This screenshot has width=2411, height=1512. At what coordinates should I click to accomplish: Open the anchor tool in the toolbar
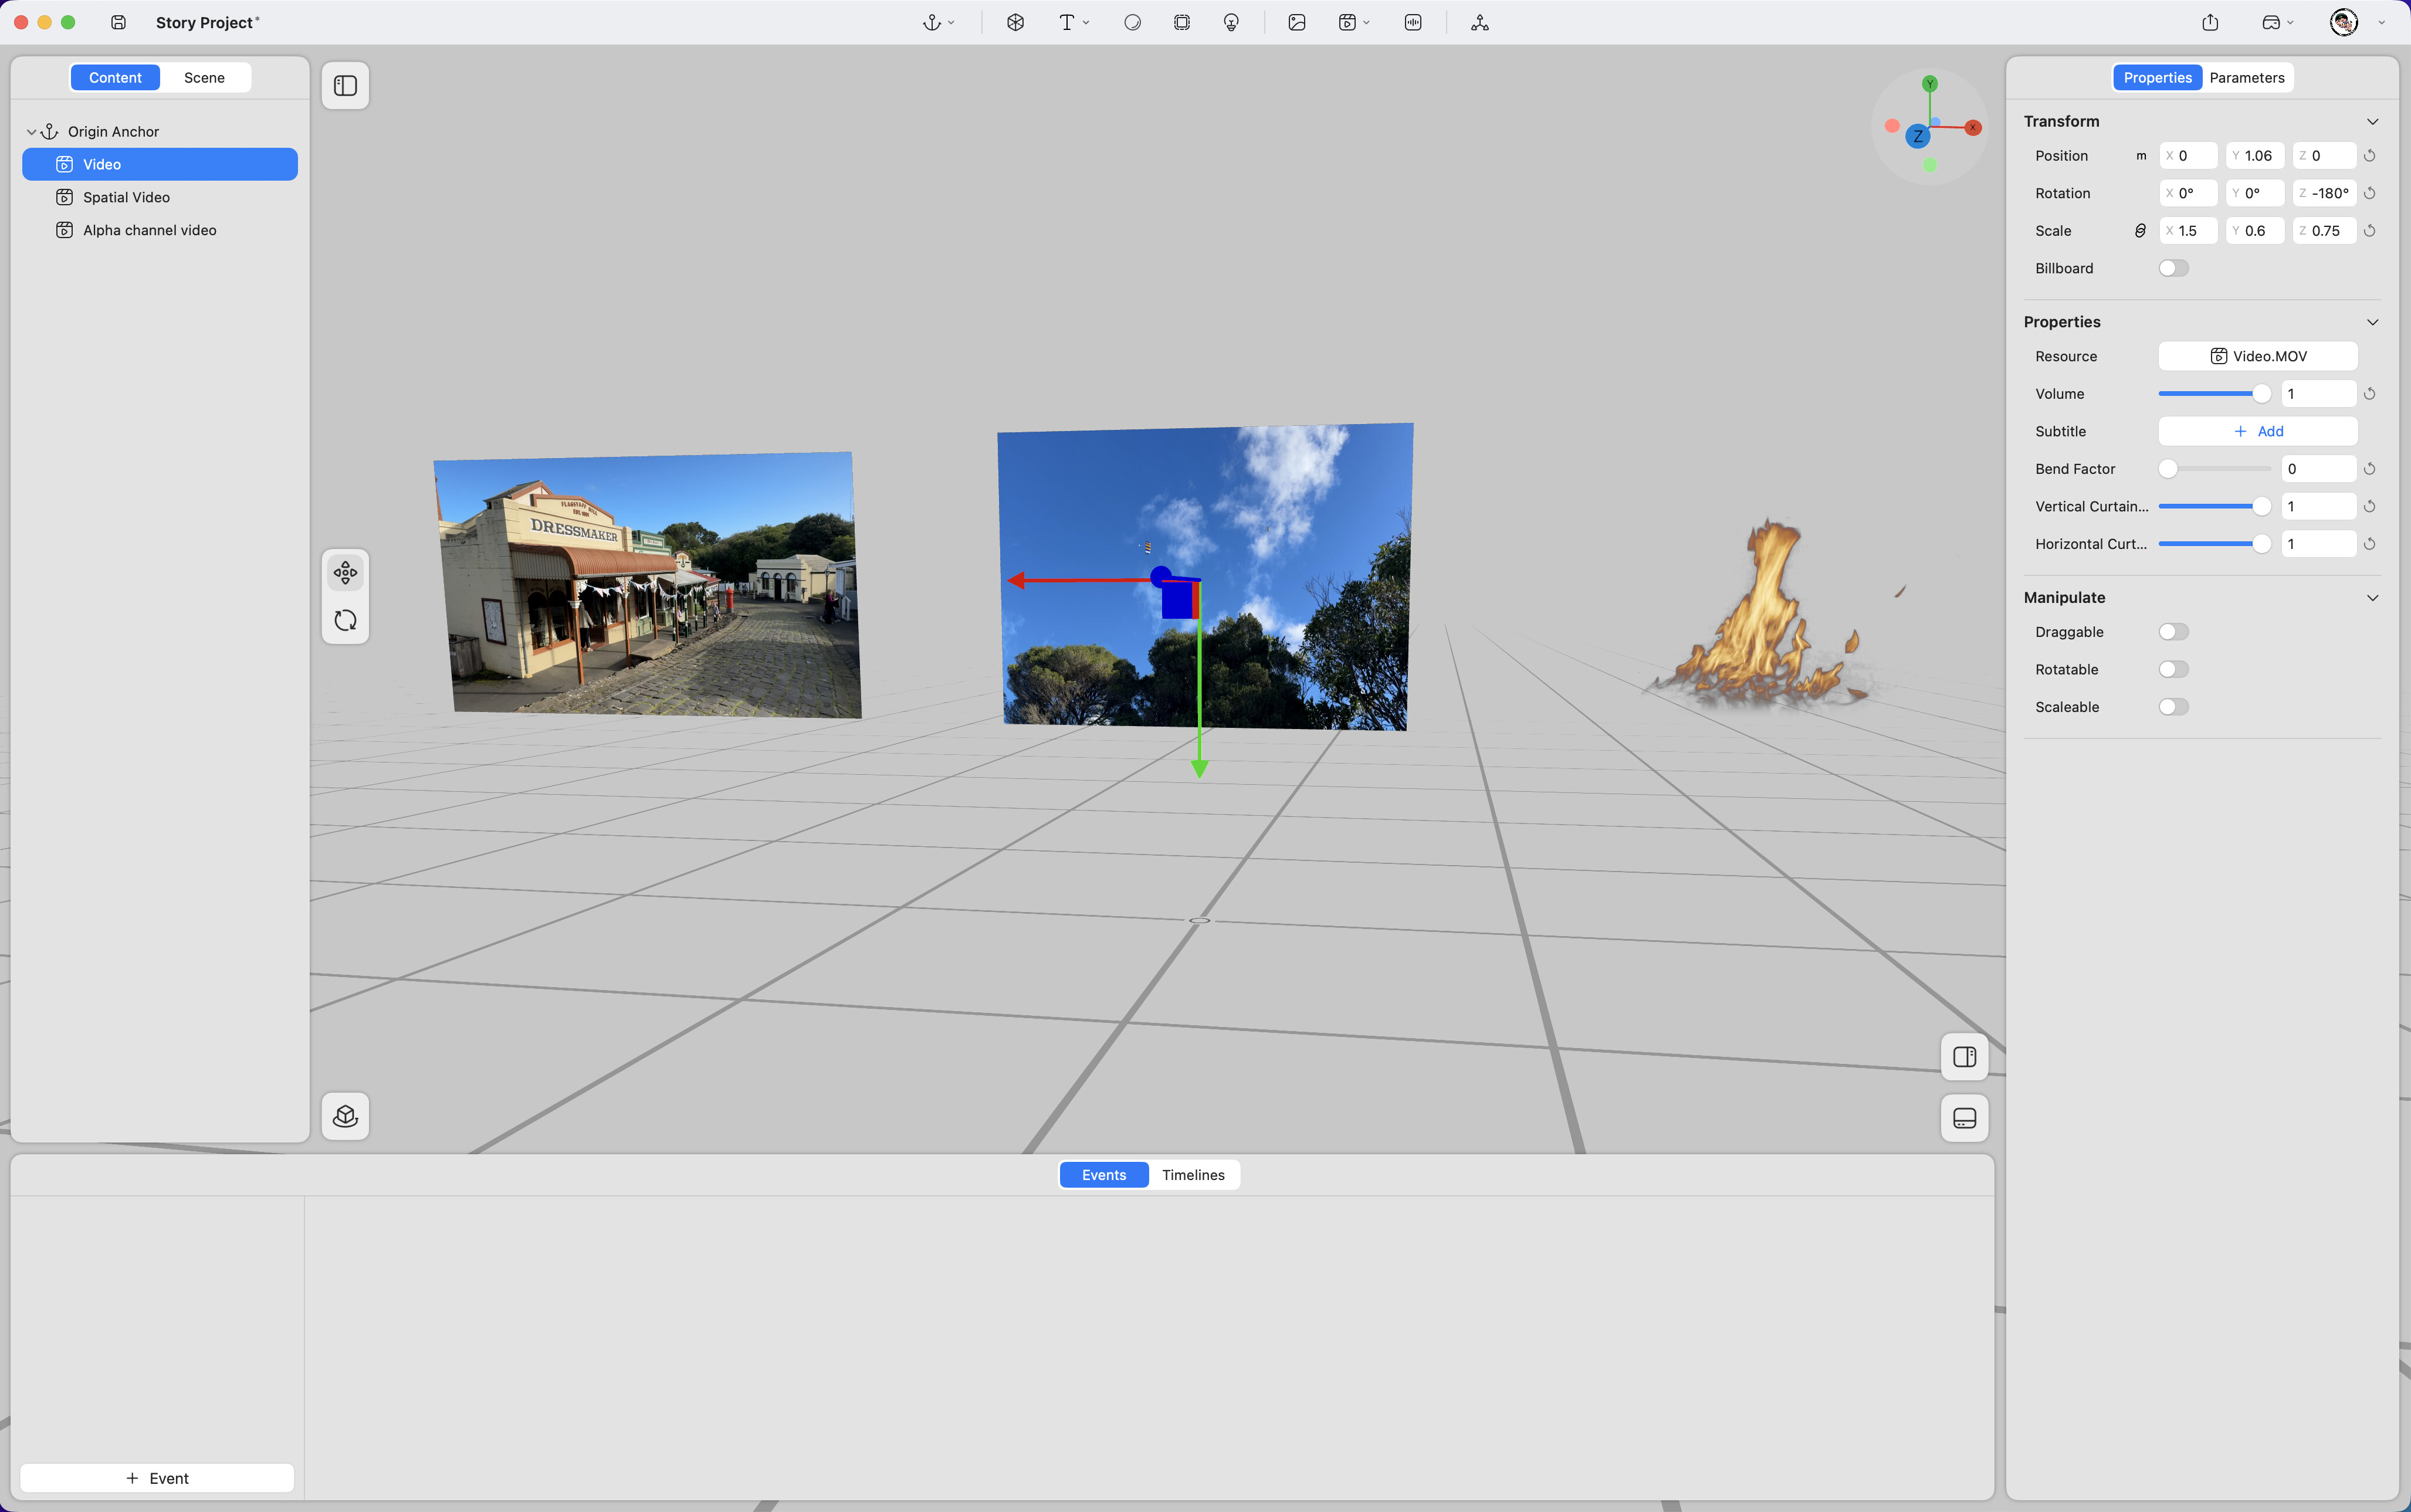coord(931,22)
